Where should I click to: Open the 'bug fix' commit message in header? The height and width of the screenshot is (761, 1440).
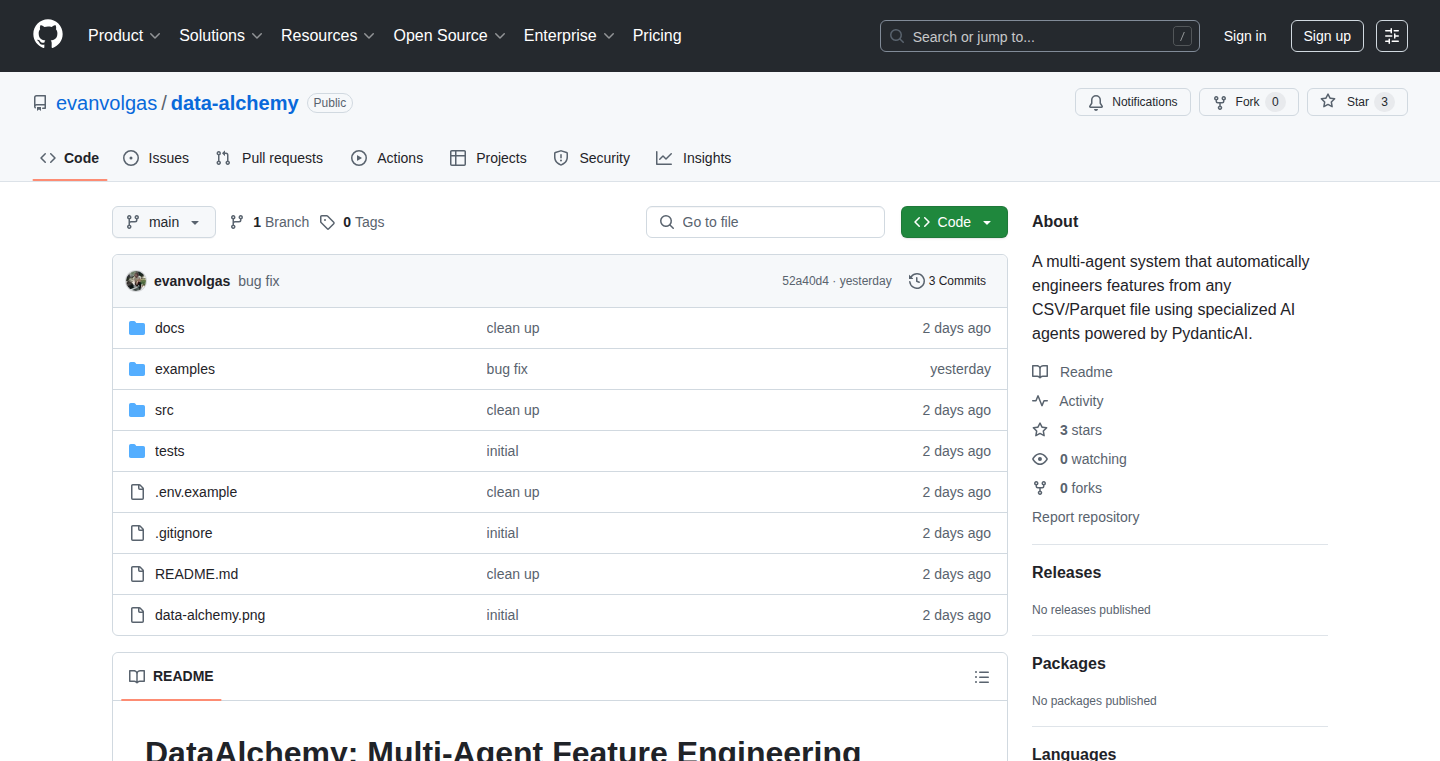click(259, 281)
